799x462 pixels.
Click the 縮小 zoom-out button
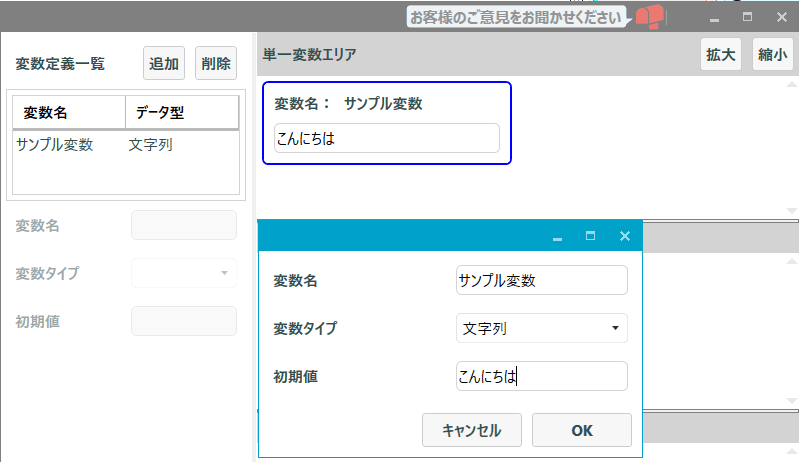(773, 54)
